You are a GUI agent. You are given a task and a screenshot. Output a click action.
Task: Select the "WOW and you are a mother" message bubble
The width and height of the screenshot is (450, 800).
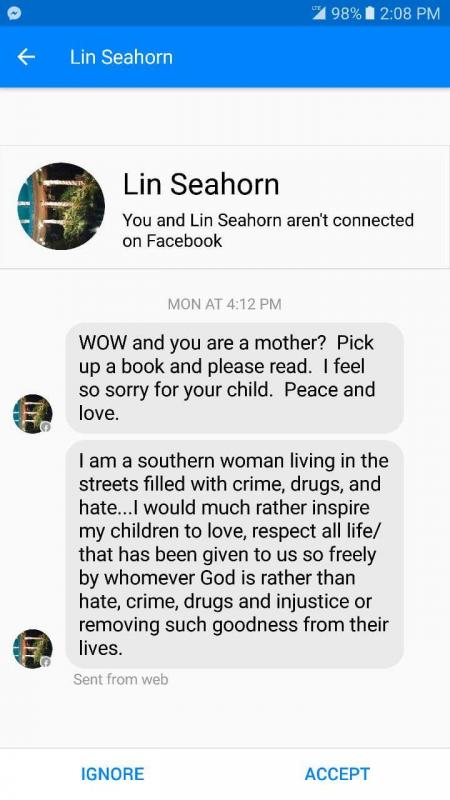tap(235, 378)
